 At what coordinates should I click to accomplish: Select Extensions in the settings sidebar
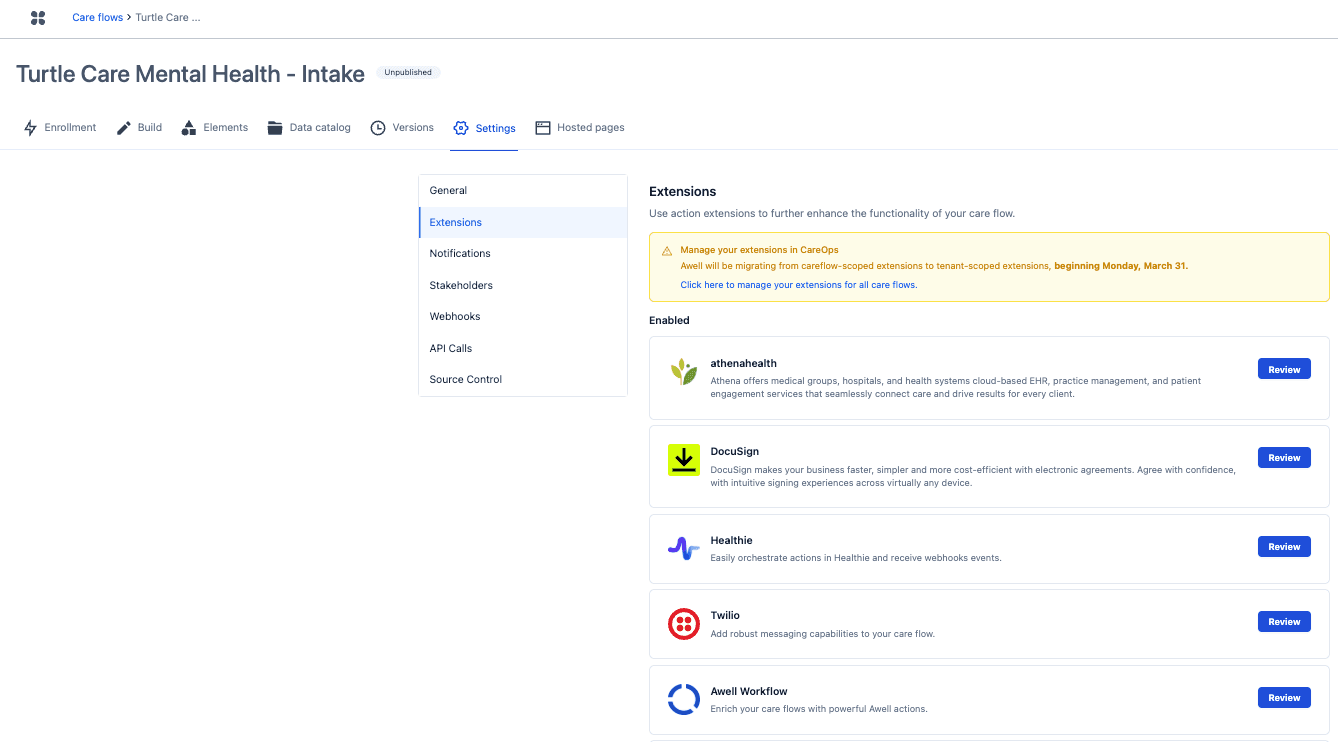pos(523,222)
